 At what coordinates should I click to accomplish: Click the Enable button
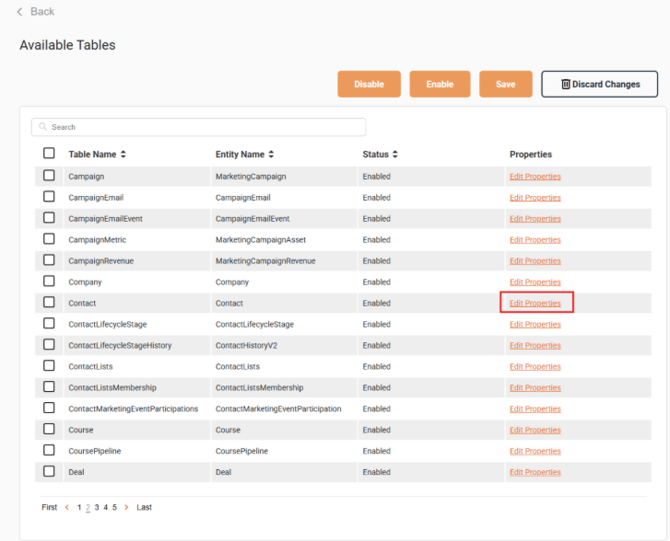point(440,85)
